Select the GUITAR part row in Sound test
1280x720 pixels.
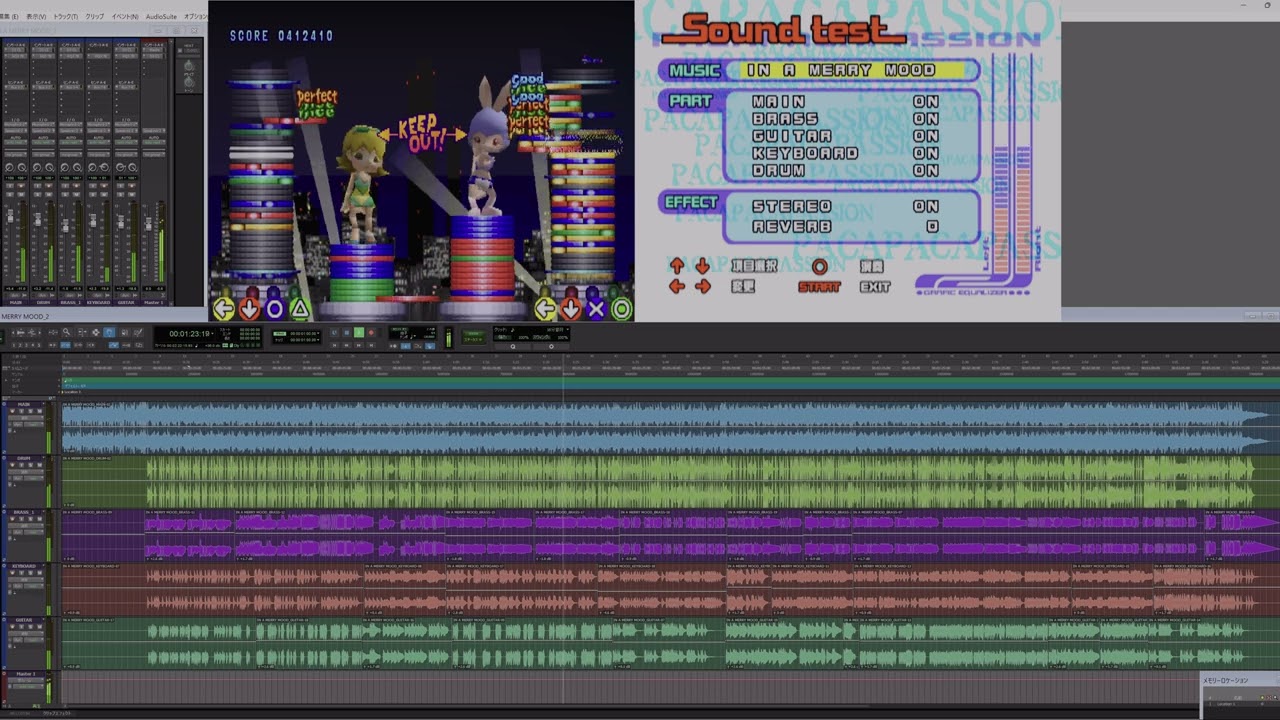tap(846, 136)
